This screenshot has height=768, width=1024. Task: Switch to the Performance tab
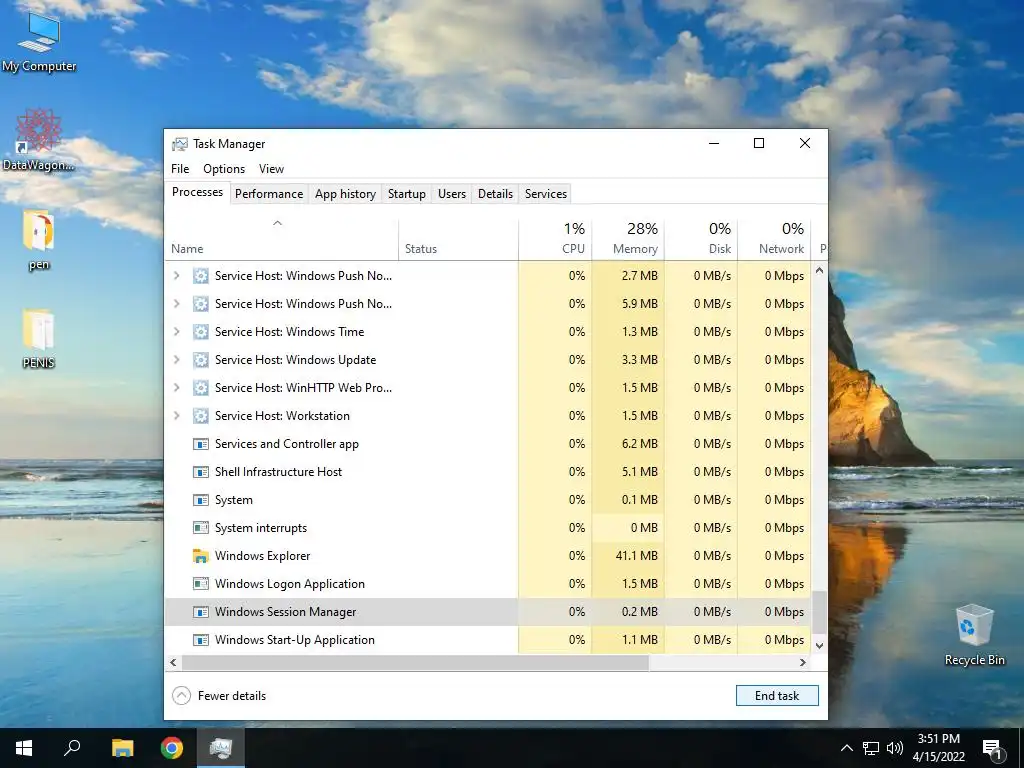coord(269,194)
